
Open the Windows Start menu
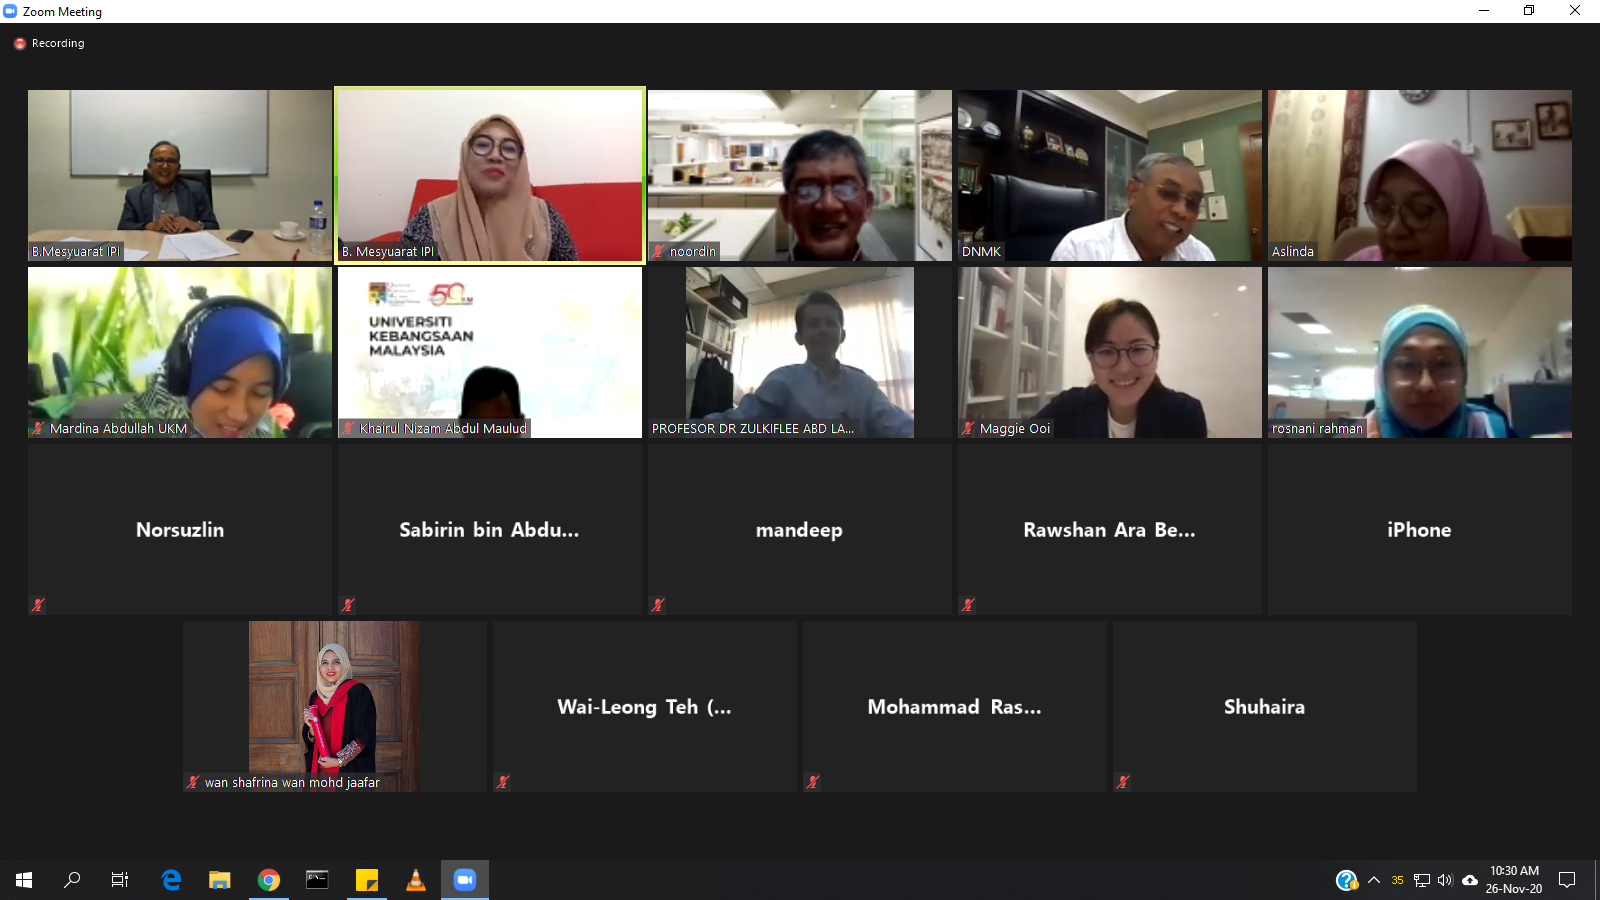point(24,880)
